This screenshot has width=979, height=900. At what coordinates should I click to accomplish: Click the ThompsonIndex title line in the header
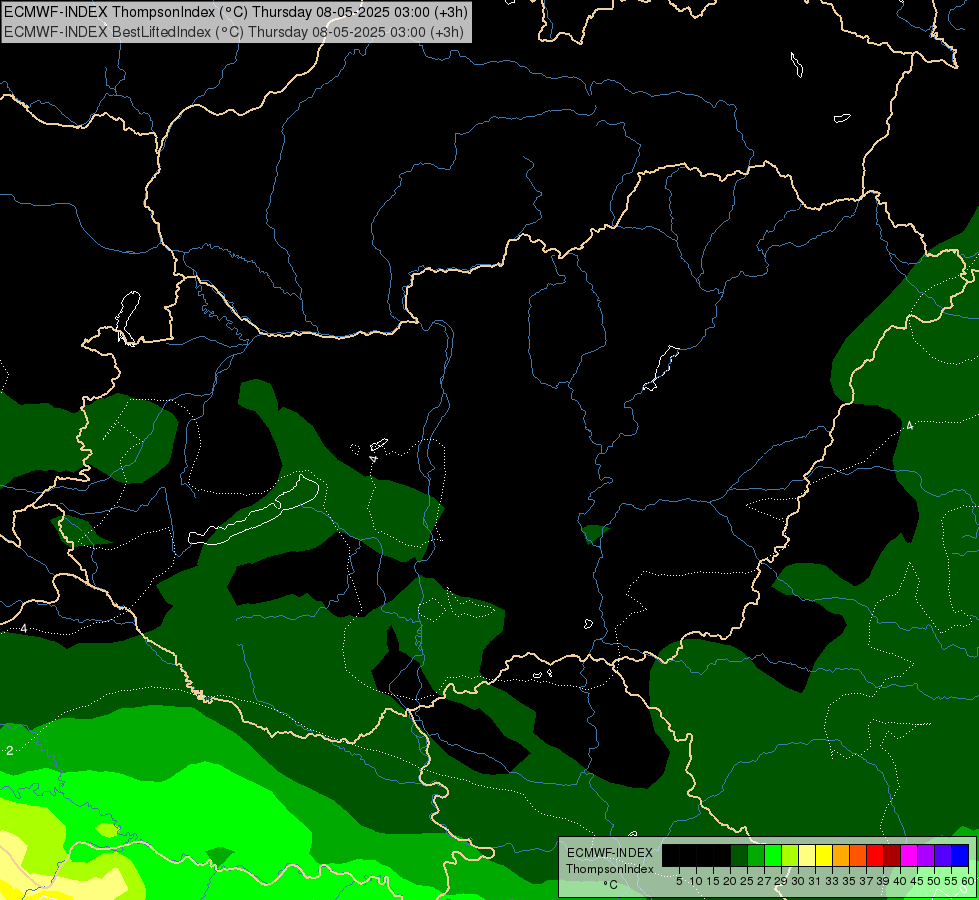point(235,11)
